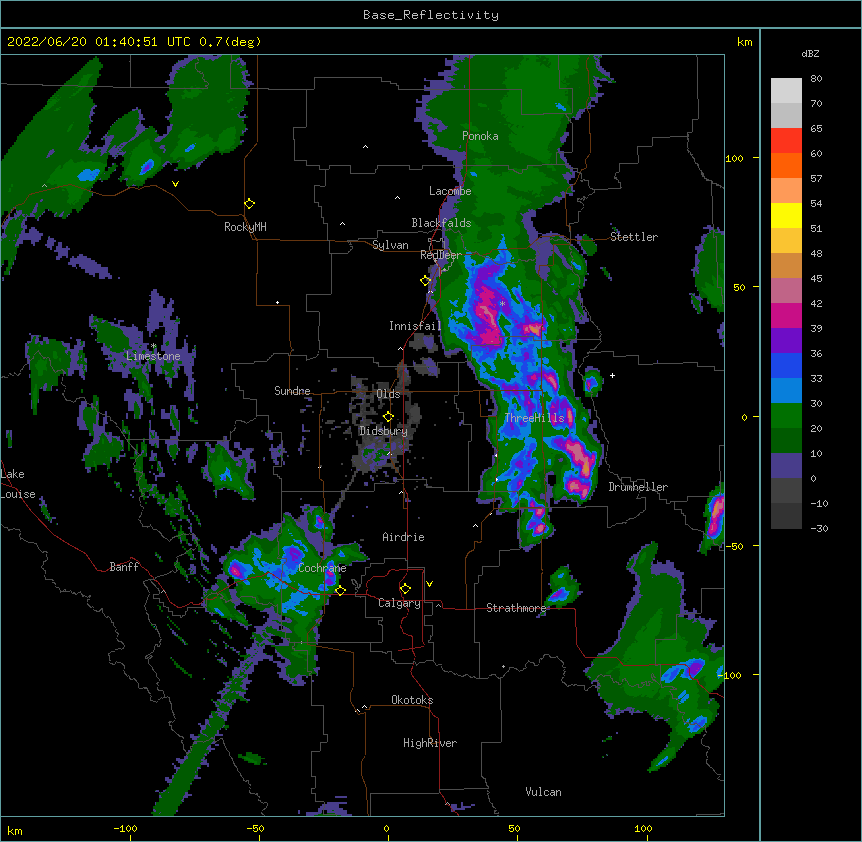The width and height of the screenshot is (862, 842).
Task: Click the Didsbury label
Action: click(x=383, y=431)
